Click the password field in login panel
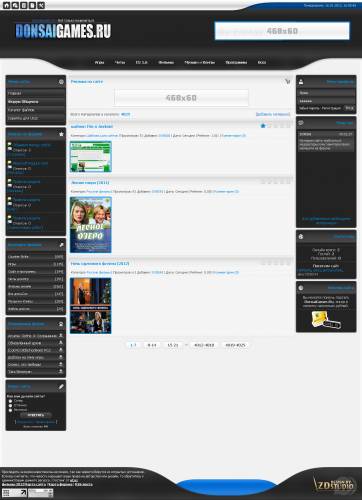The width and height of the screenshot is (362, 500). click(x=326, y=101)
